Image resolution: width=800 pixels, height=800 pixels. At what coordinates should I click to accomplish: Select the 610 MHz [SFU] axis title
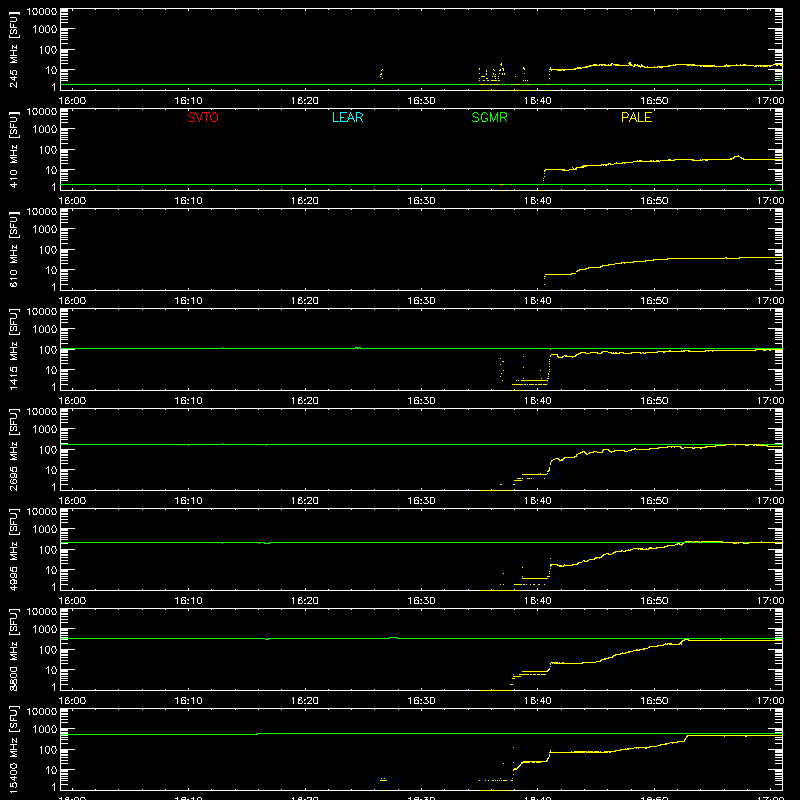14,249
